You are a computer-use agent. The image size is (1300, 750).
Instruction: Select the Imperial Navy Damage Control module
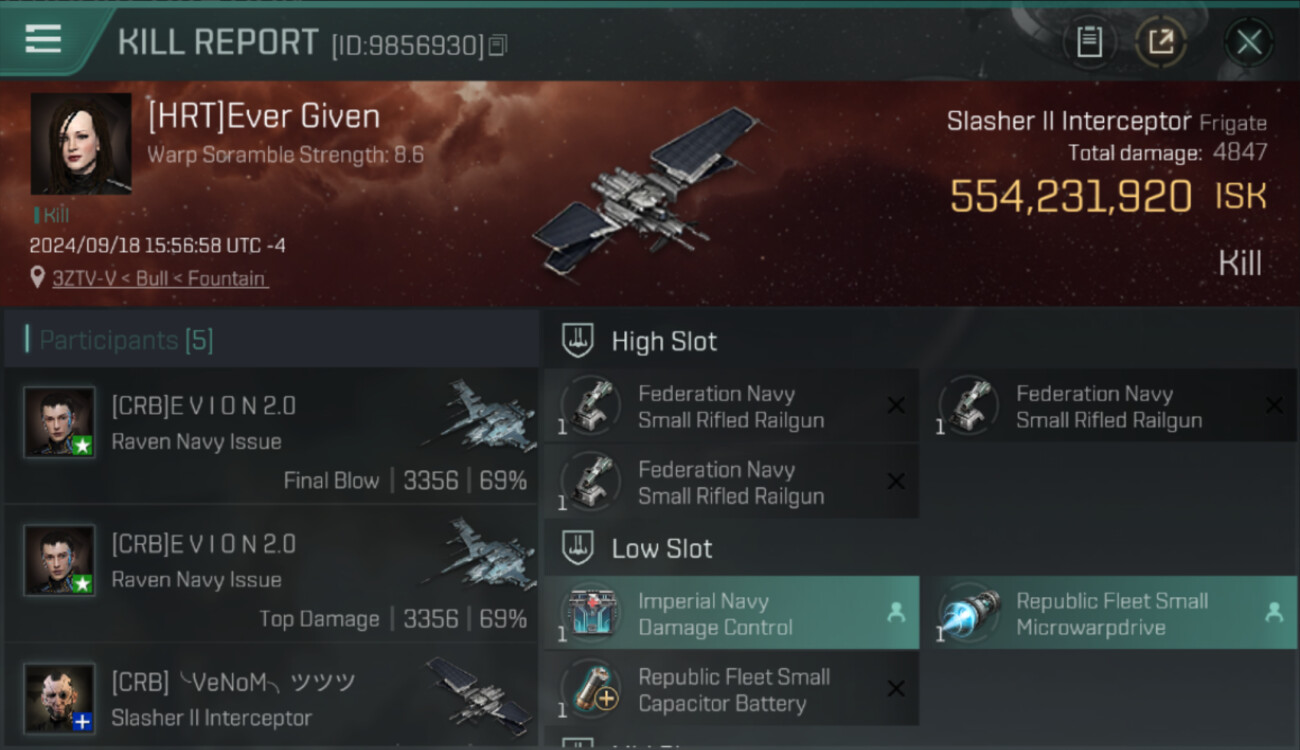[731, 613]
